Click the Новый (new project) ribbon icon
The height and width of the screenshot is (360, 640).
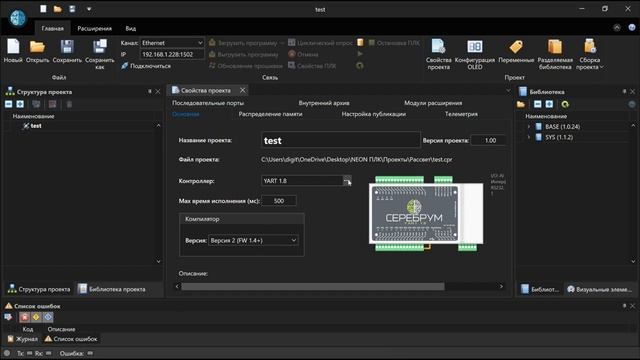(13, 51)
